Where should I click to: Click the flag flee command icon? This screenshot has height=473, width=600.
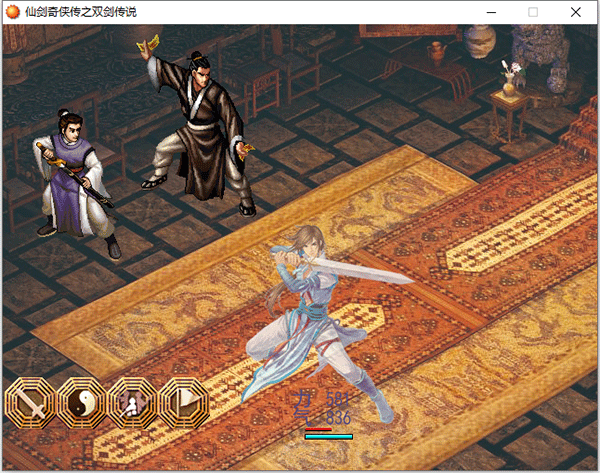[184, 403]
